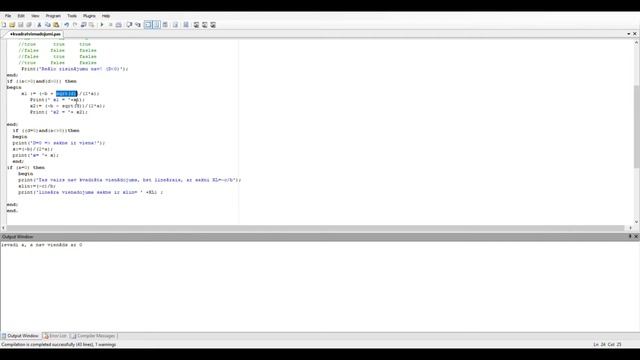This screenshot has width=640, height=360.
Task: Open the File menu
Action: click(x=8, y=16)
